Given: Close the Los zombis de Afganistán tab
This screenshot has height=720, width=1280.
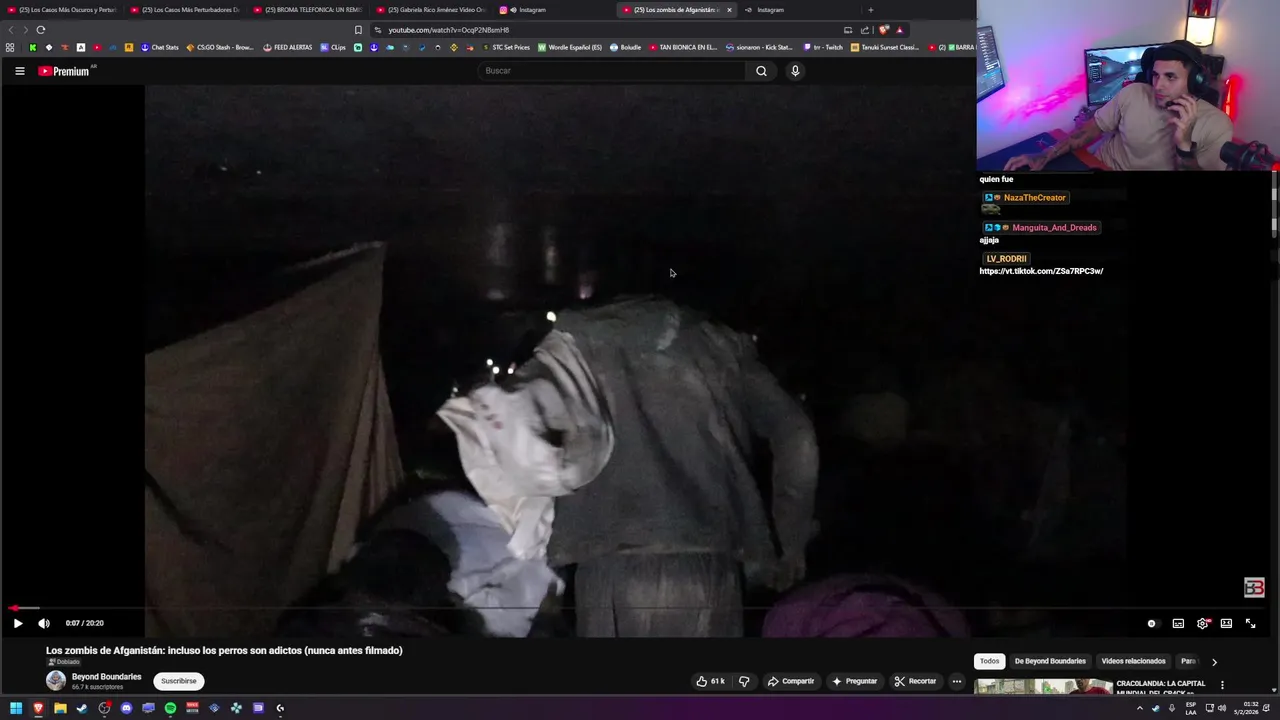Looking at the screenshot, I should tap(729, 10).
